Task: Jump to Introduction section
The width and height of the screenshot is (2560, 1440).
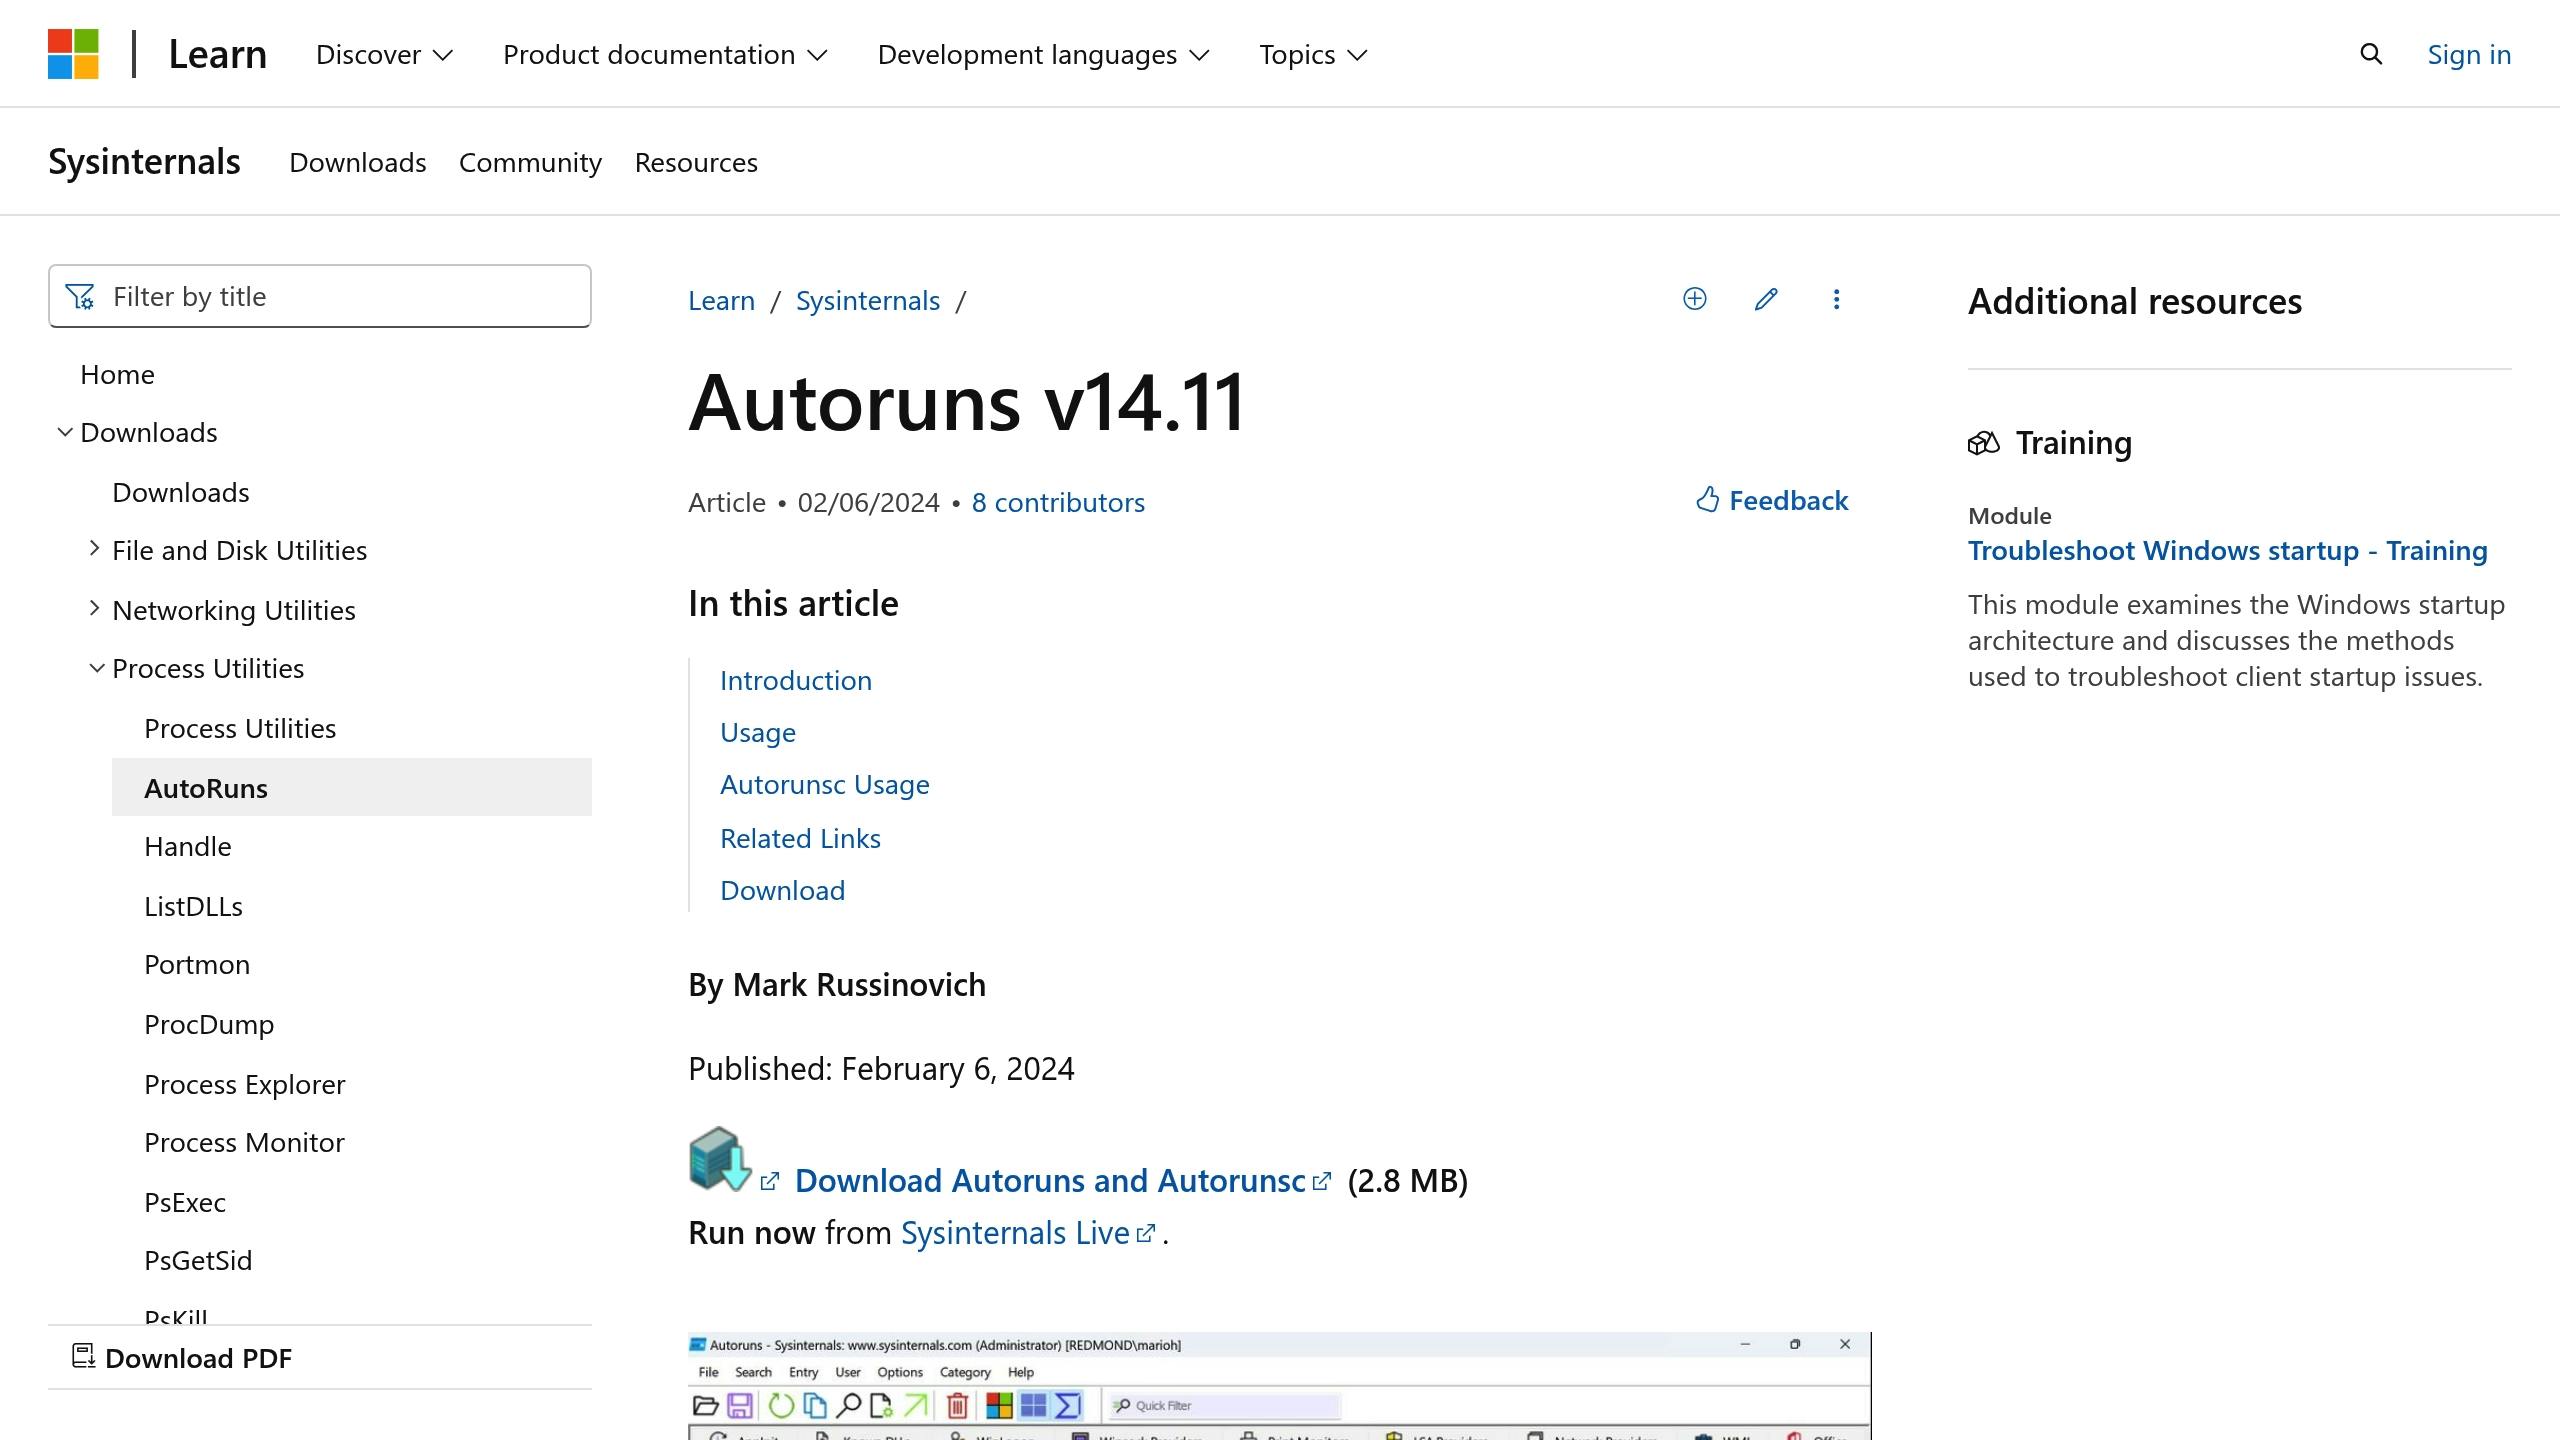Action: pos(796,680)
